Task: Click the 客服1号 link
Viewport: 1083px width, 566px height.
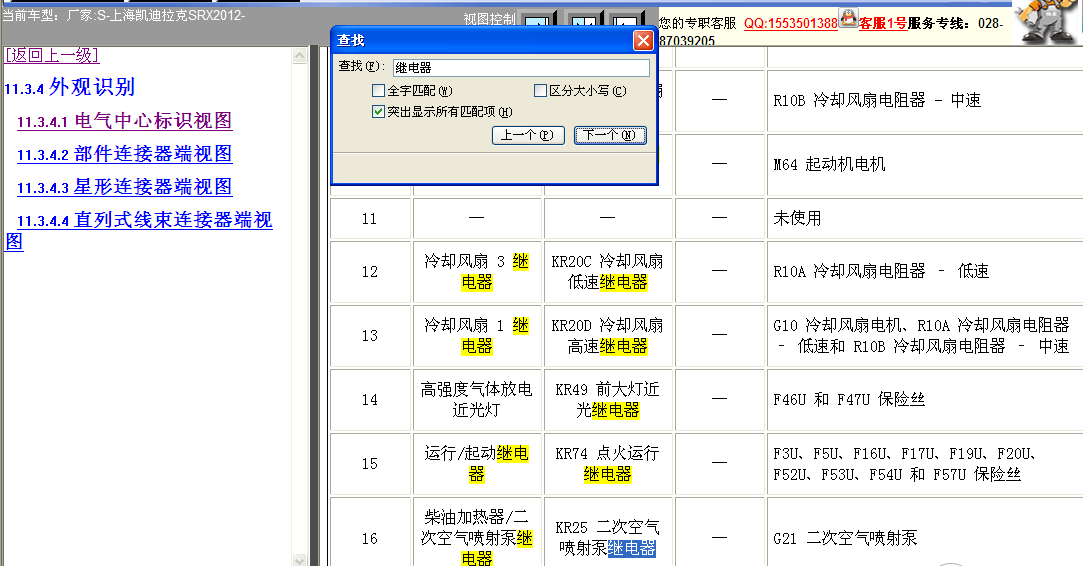Action: point(882,23)
